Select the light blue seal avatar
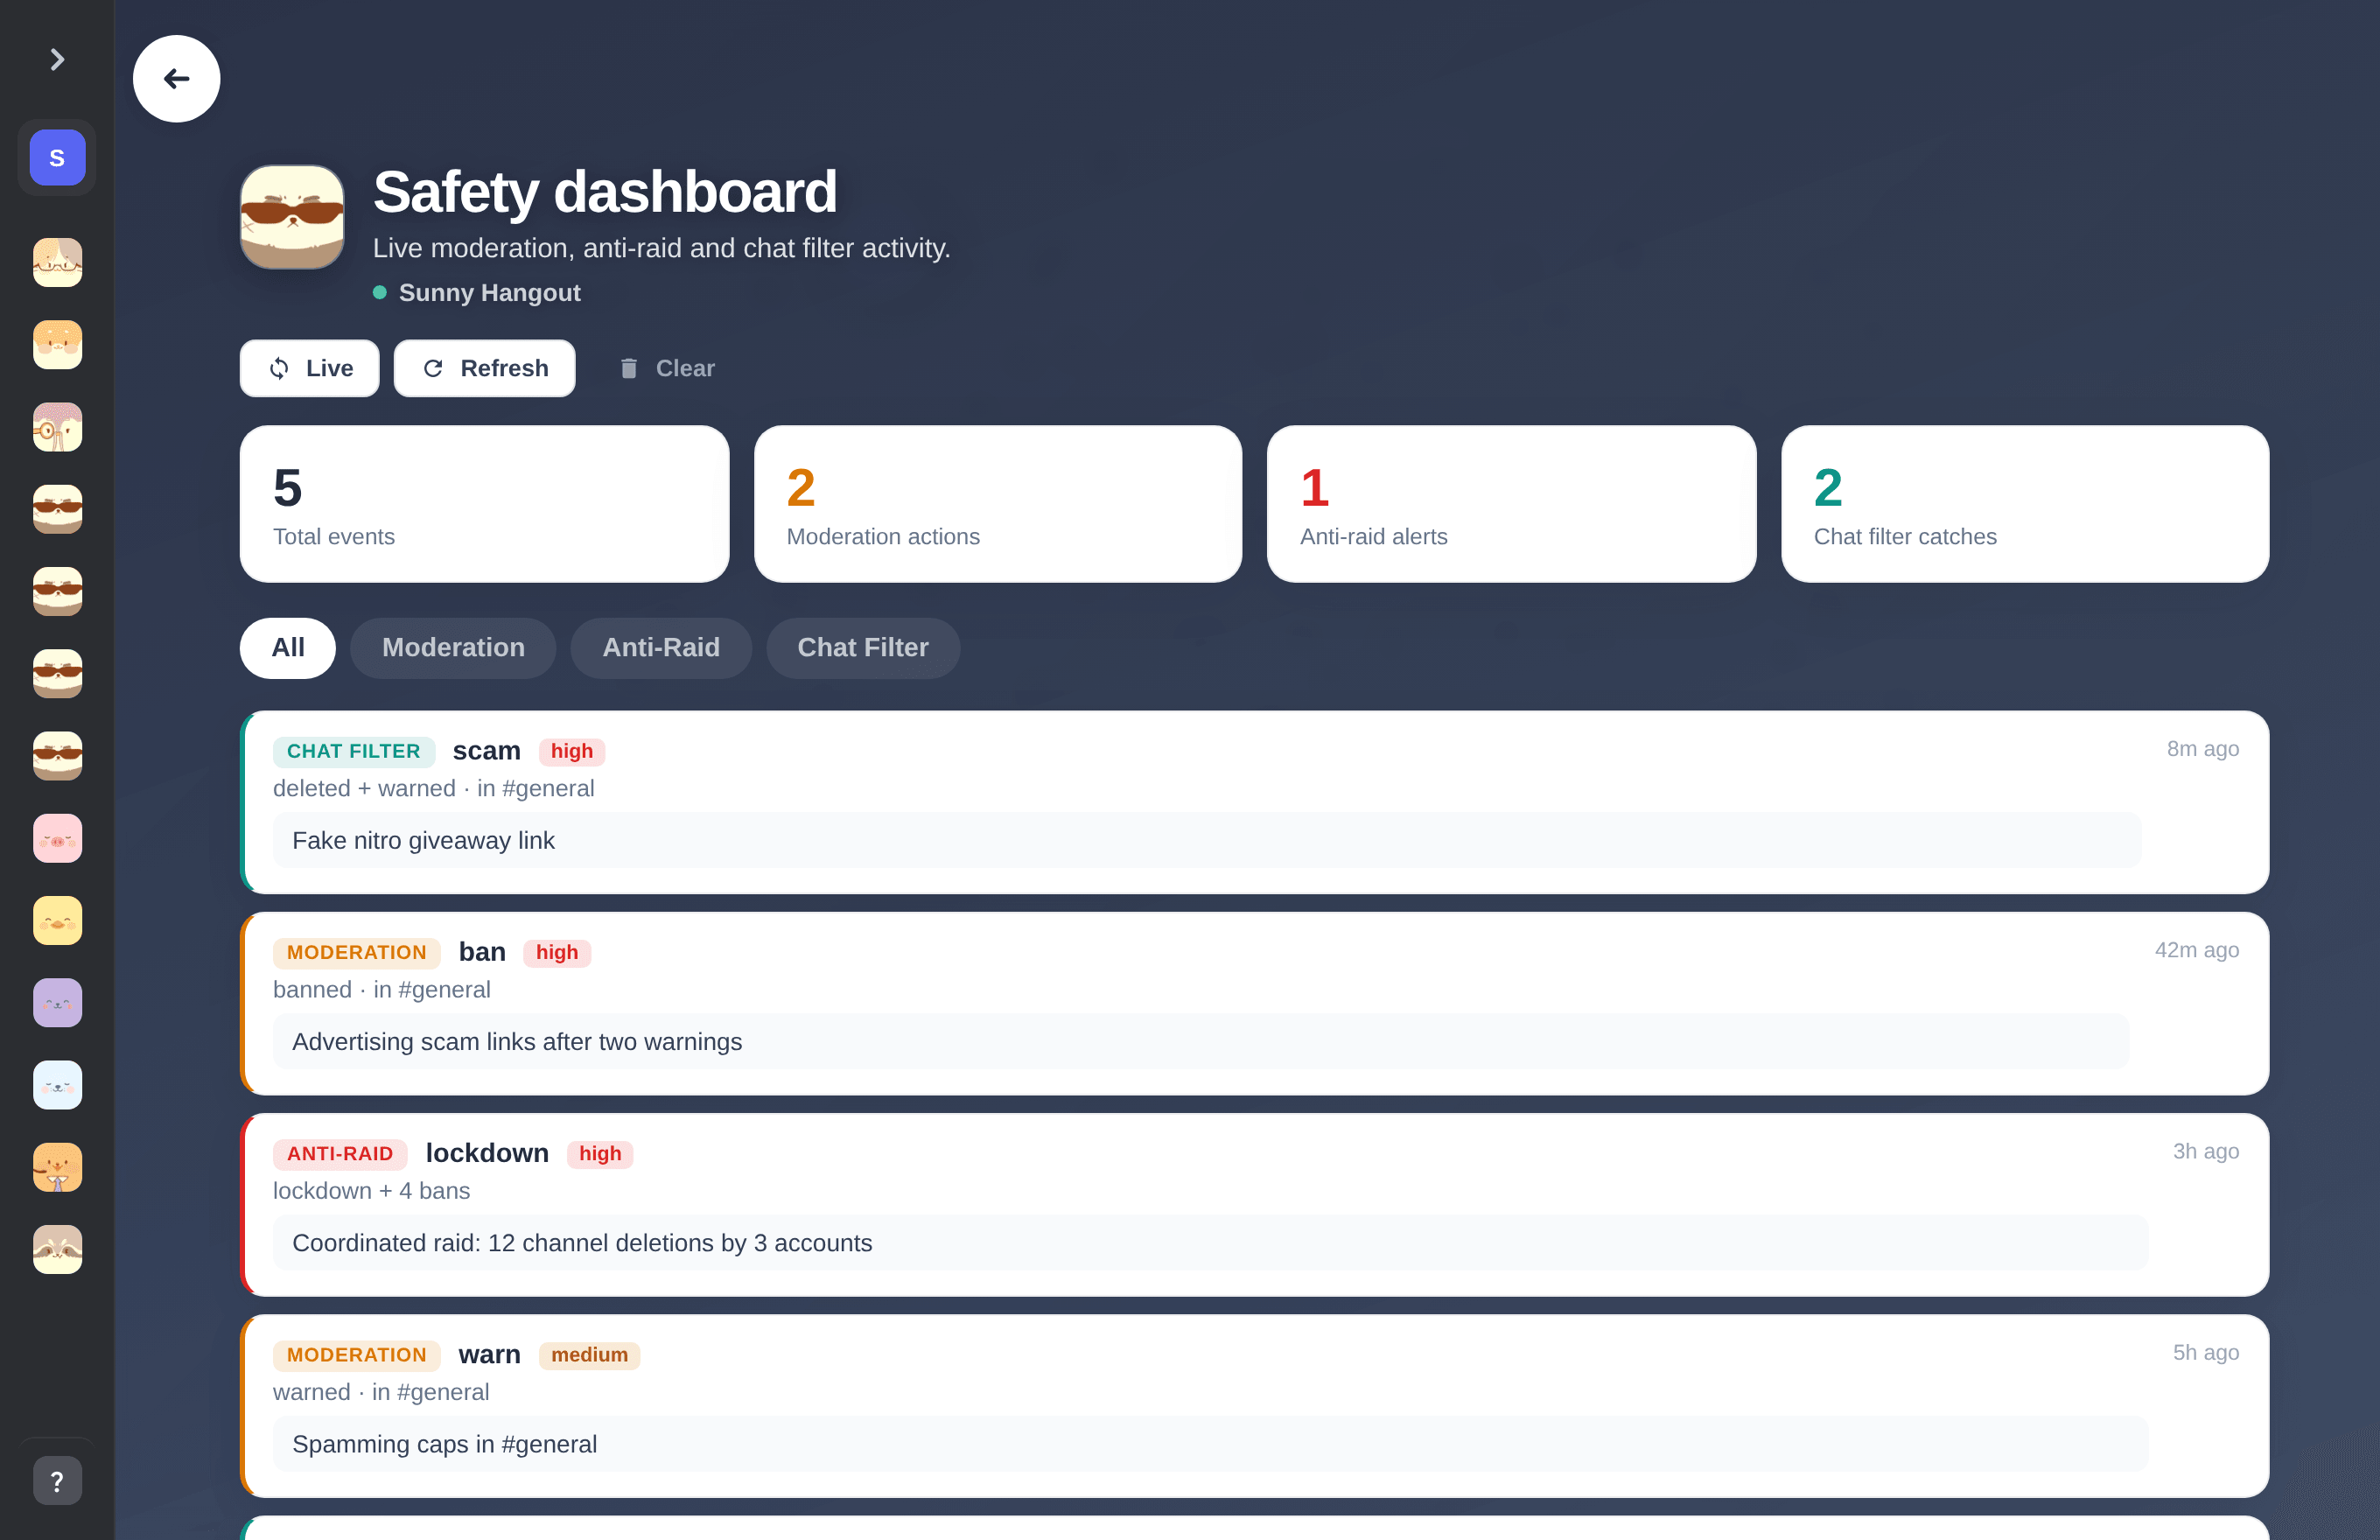 pos(57,1085)
